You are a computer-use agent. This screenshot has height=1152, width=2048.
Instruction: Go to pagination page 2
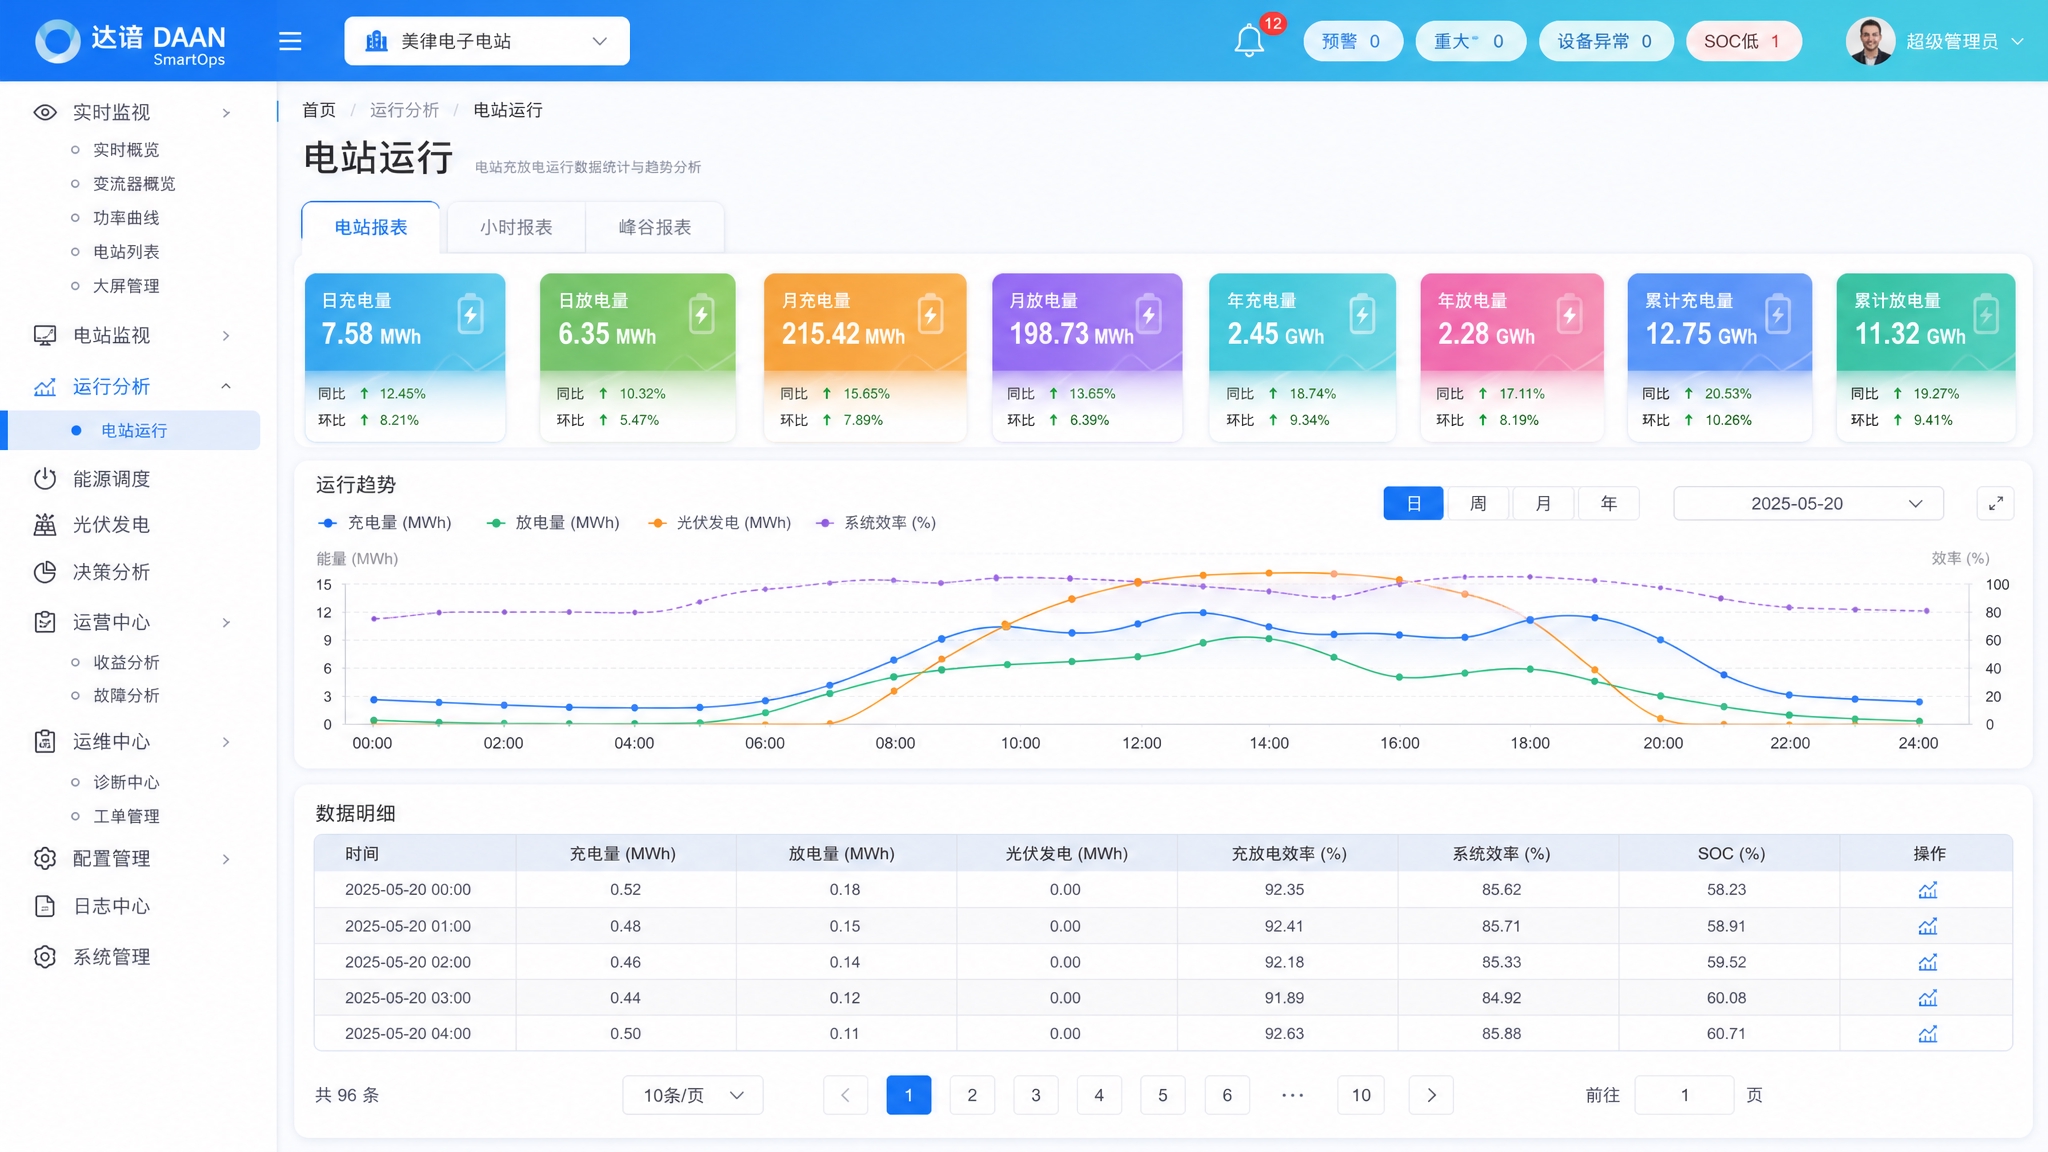(972, 1095)
